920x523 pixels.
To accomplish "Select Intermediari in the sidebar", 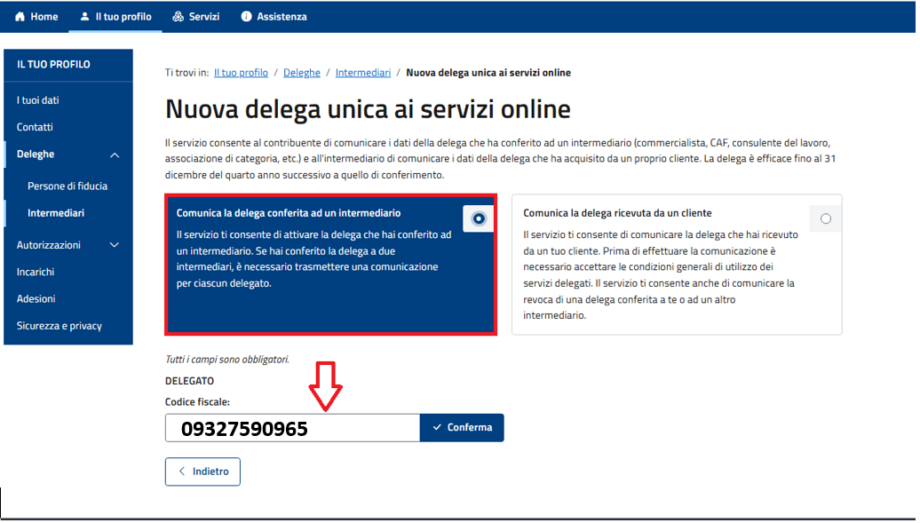I will coord(56,213).
